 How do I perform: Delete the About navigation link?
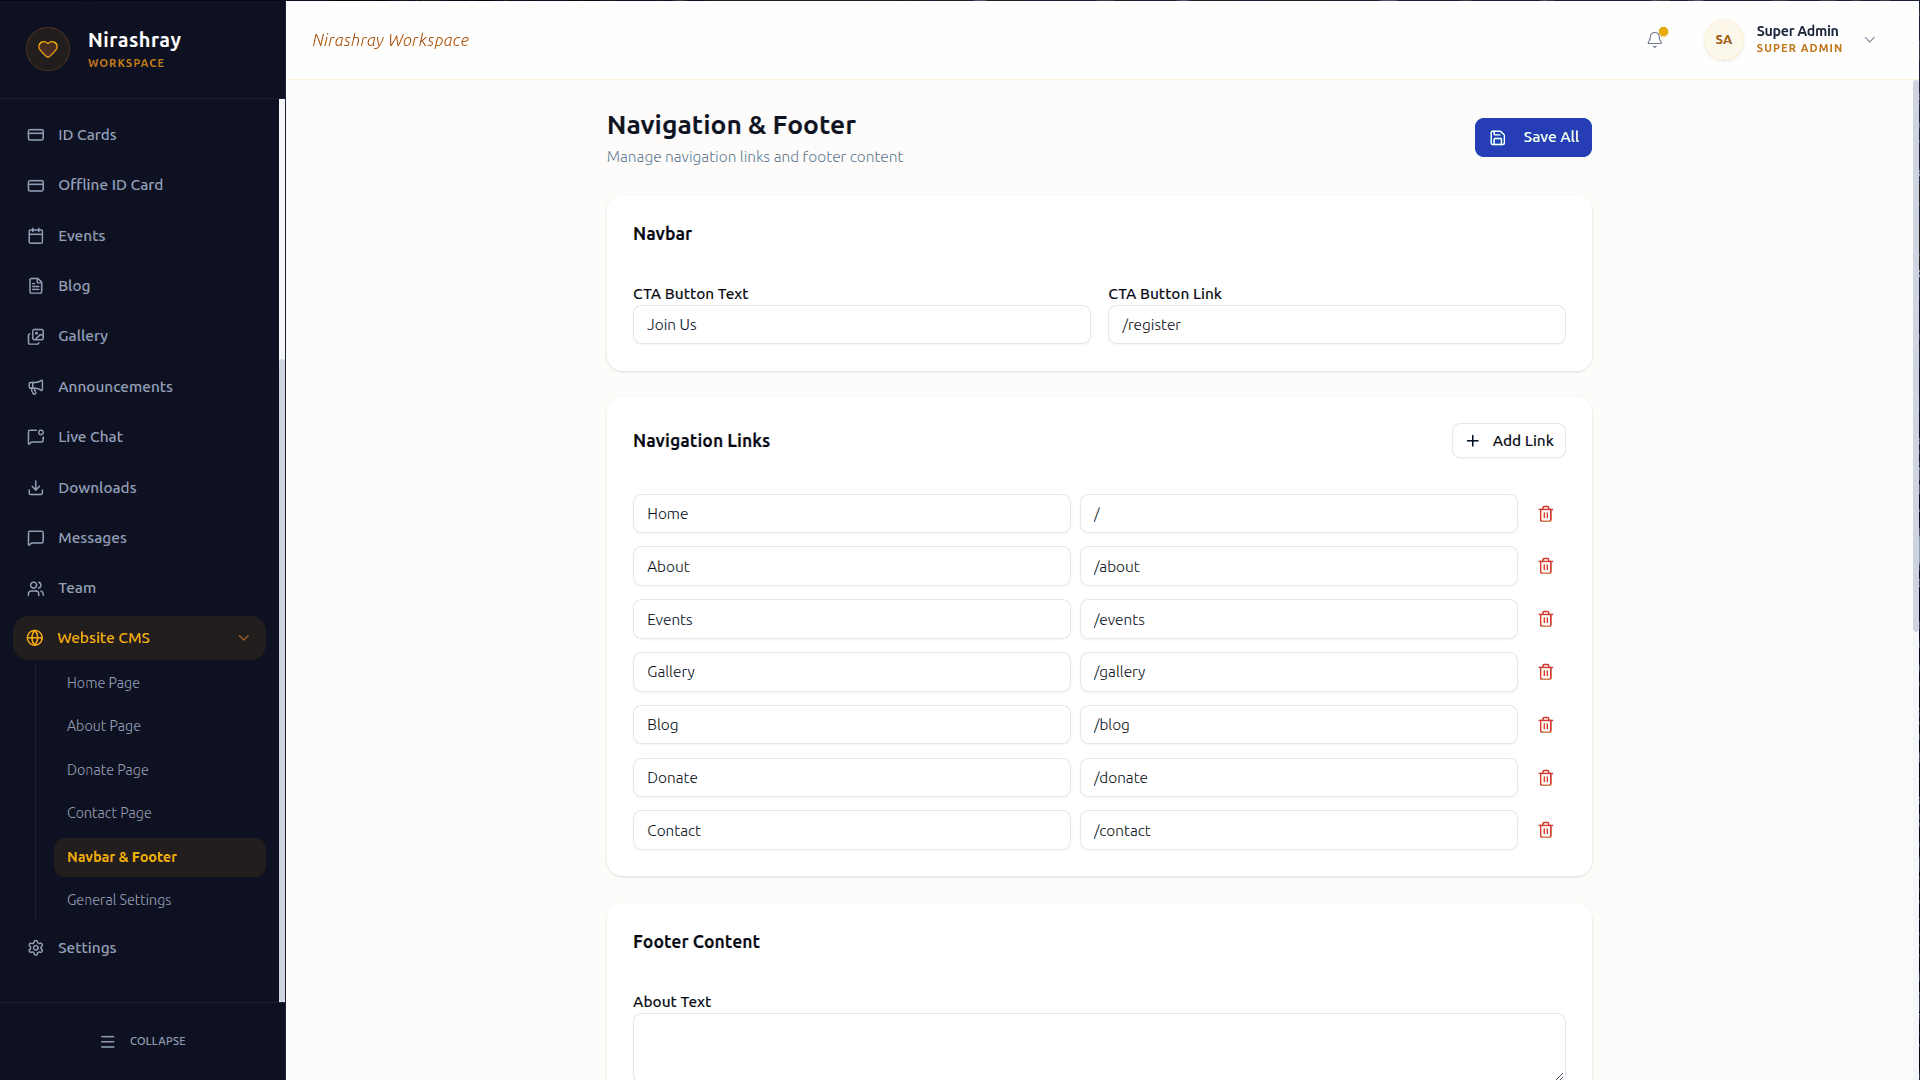pyautogui.click(x=1545, y=566)
